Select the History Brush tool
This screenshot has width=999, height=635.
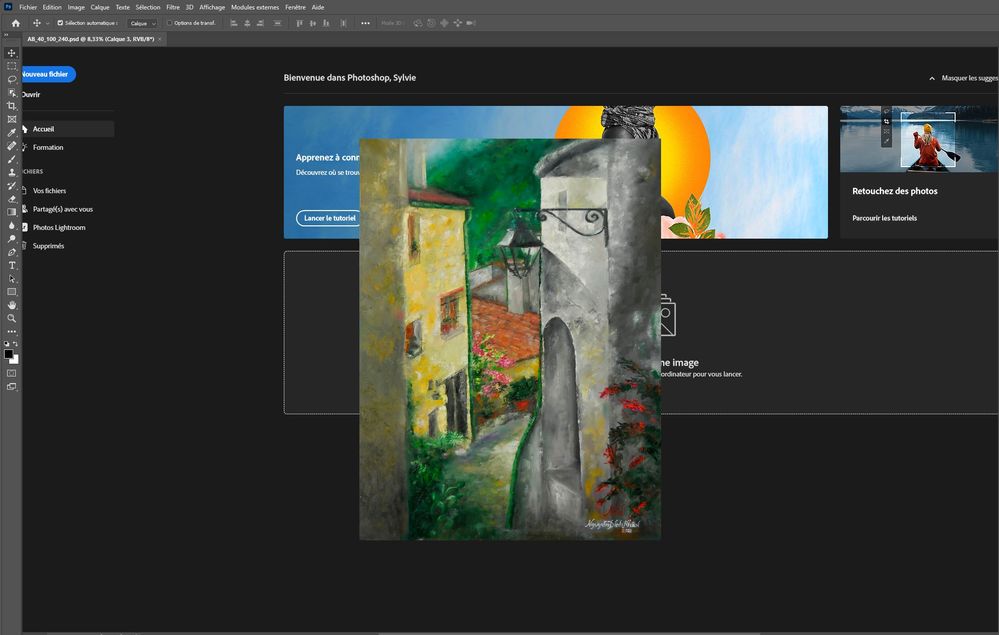click(11, 185)
